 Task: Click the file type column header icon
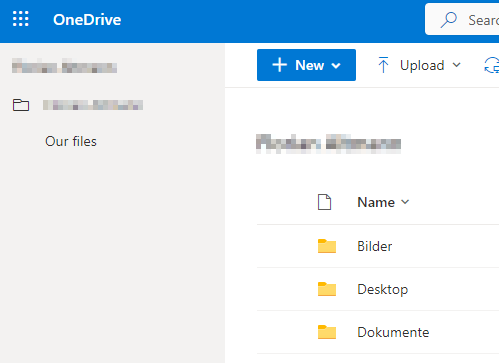tap(324, 202)
